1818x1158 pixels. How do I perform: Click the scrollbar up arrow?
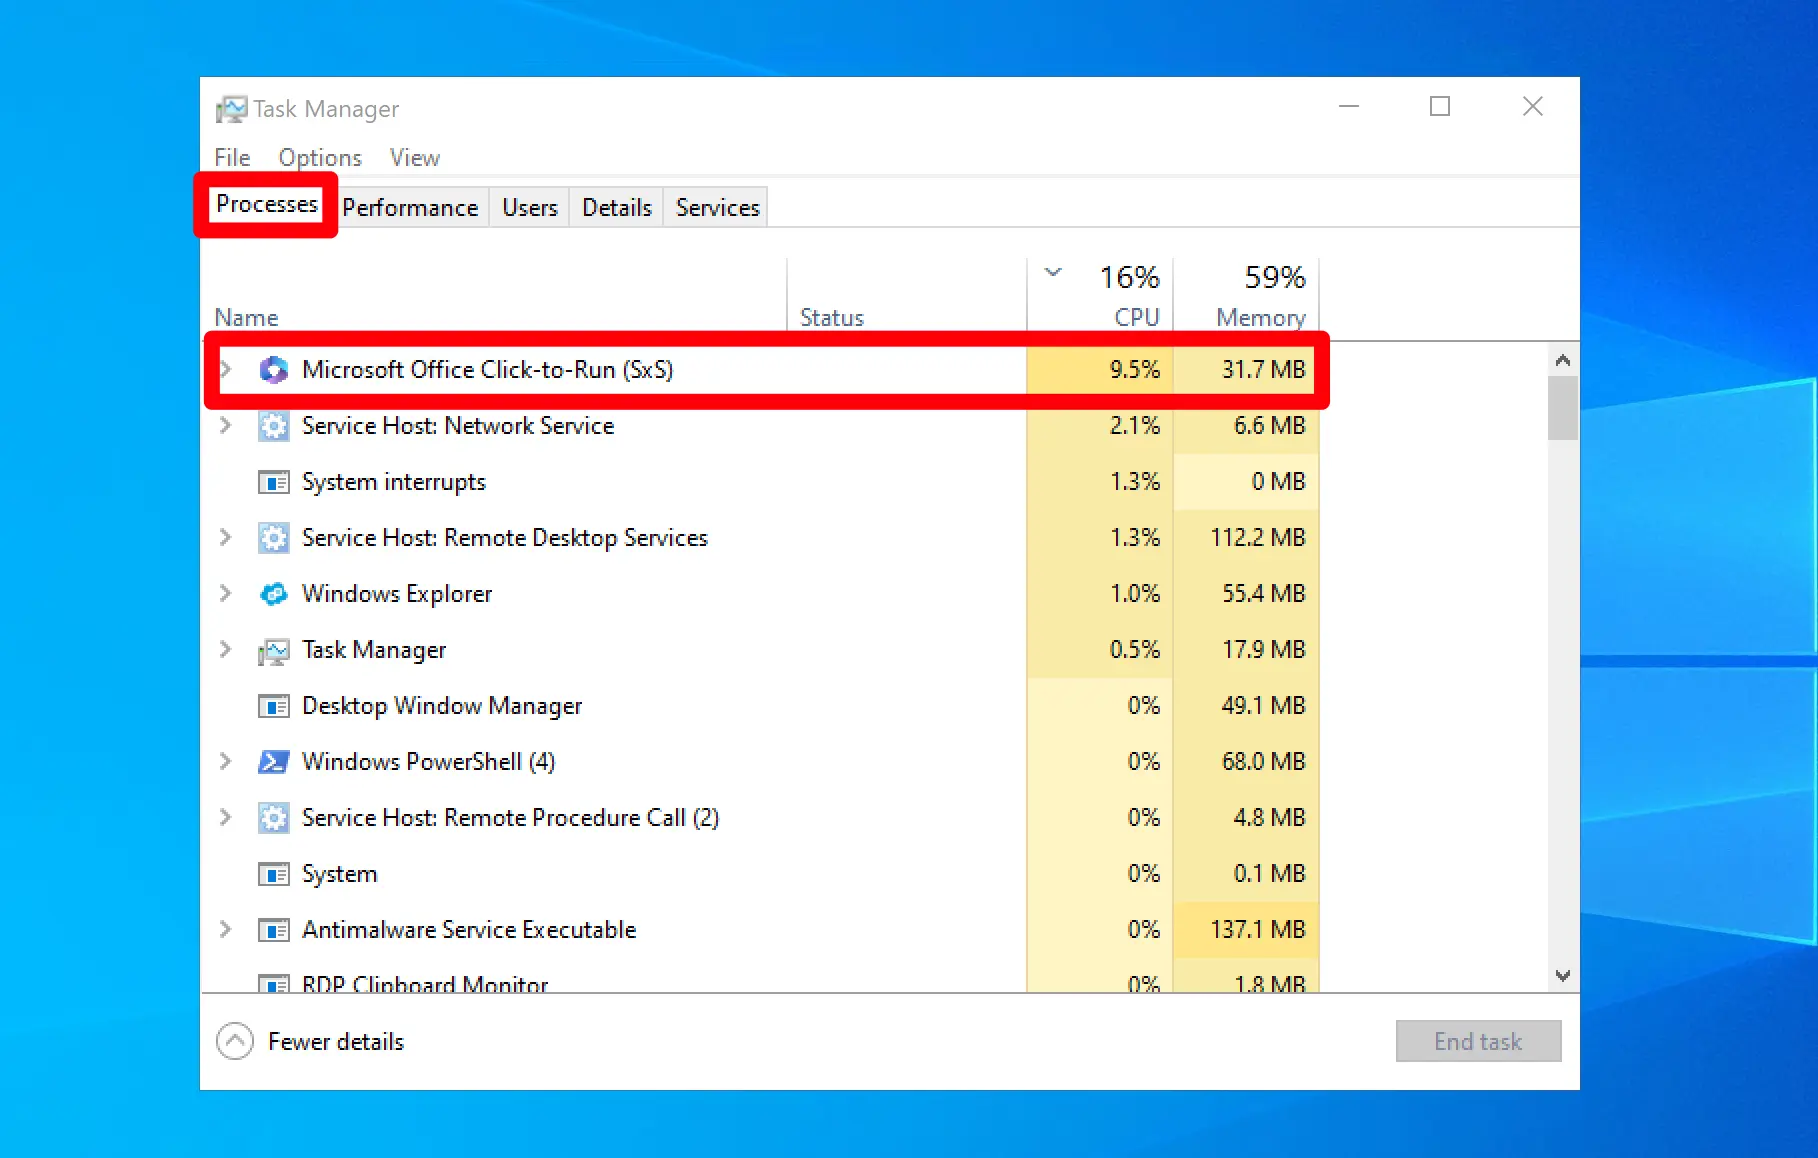pyautogui.click(x=1563, y=359)
